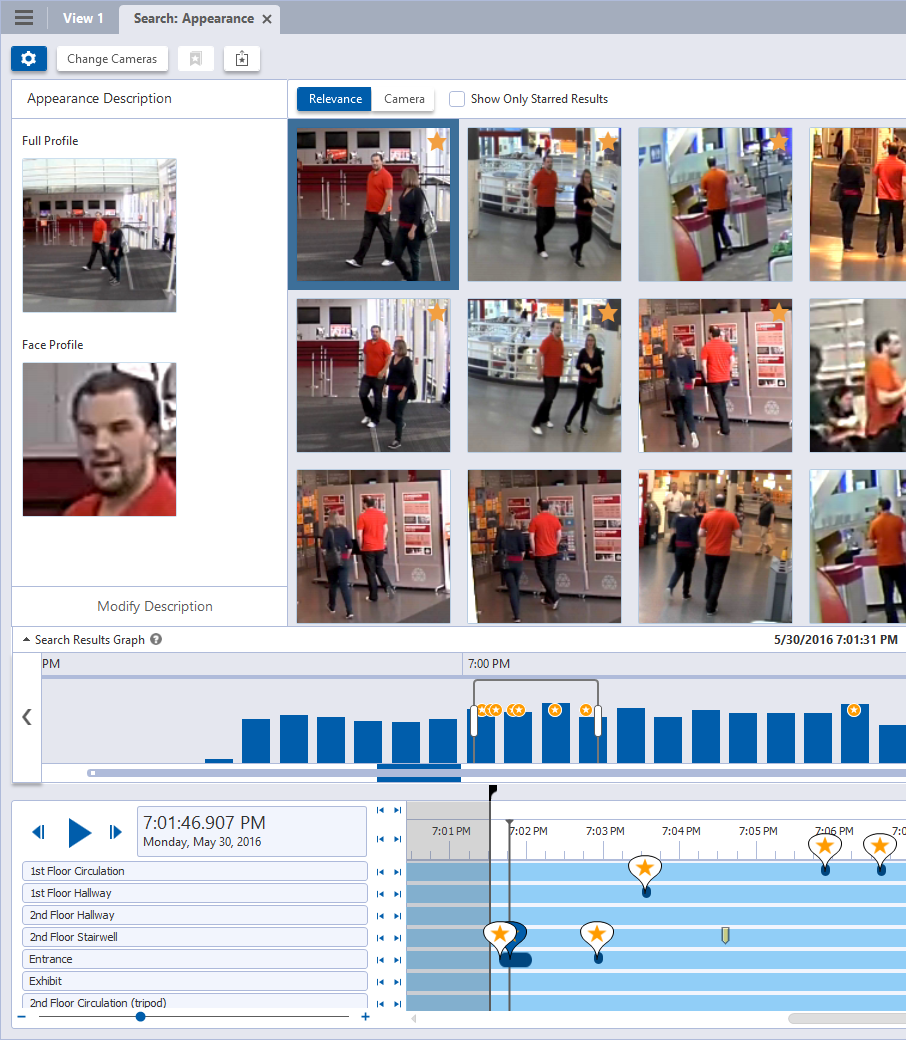
Task: Click the timeline zoom slider handle
Action: 141,1016
